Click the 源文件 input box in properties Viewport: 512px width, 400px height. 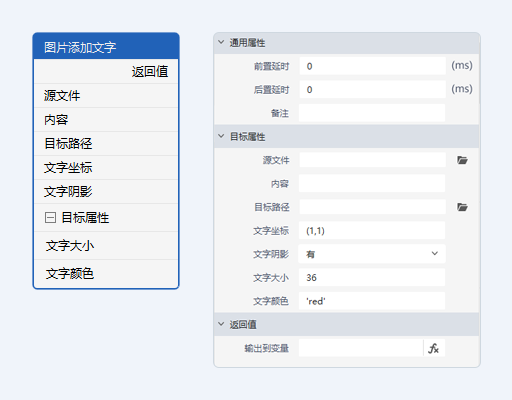pos(372,160)
